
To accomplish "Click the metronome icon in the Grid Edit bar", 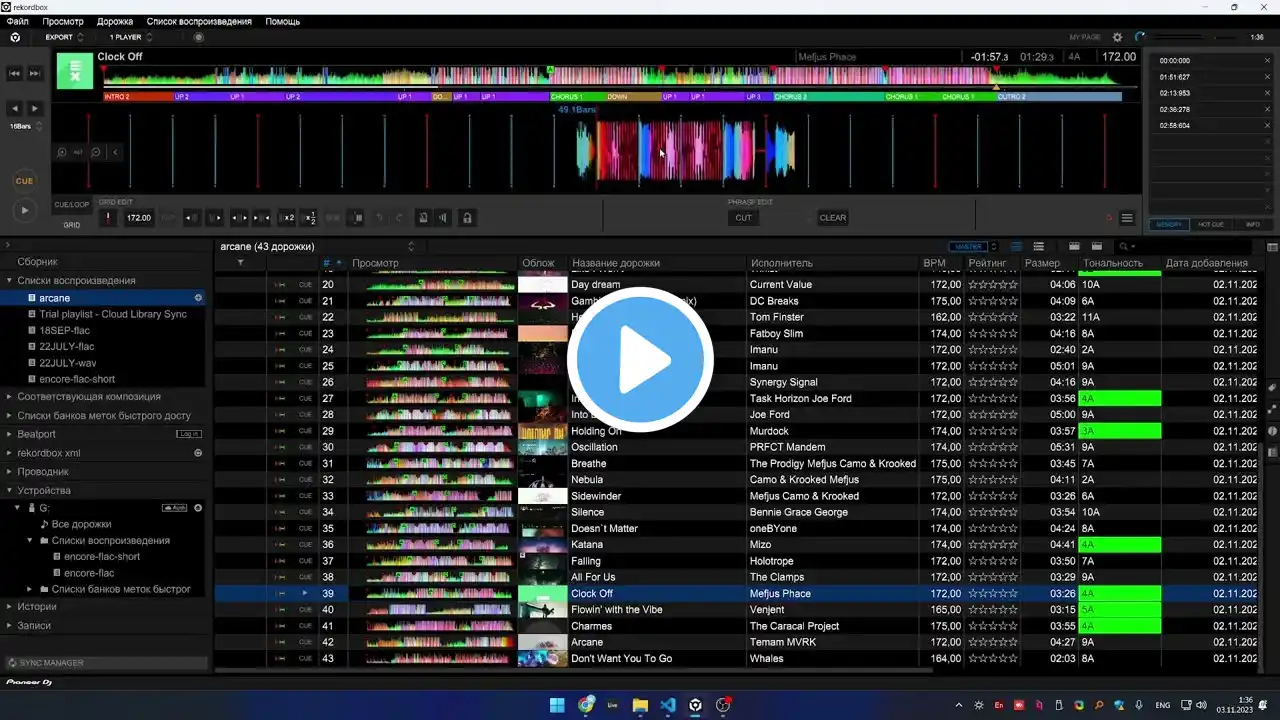I will coord(423,217).
